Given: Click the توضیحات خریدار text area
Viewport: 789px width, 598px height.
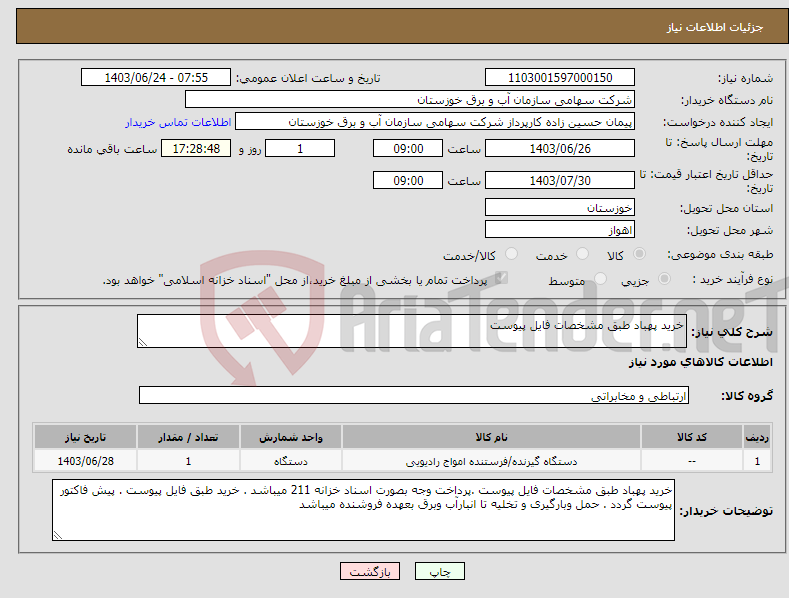Looking at the screenshot, I should pyautogui.click(x=363, y=510).
